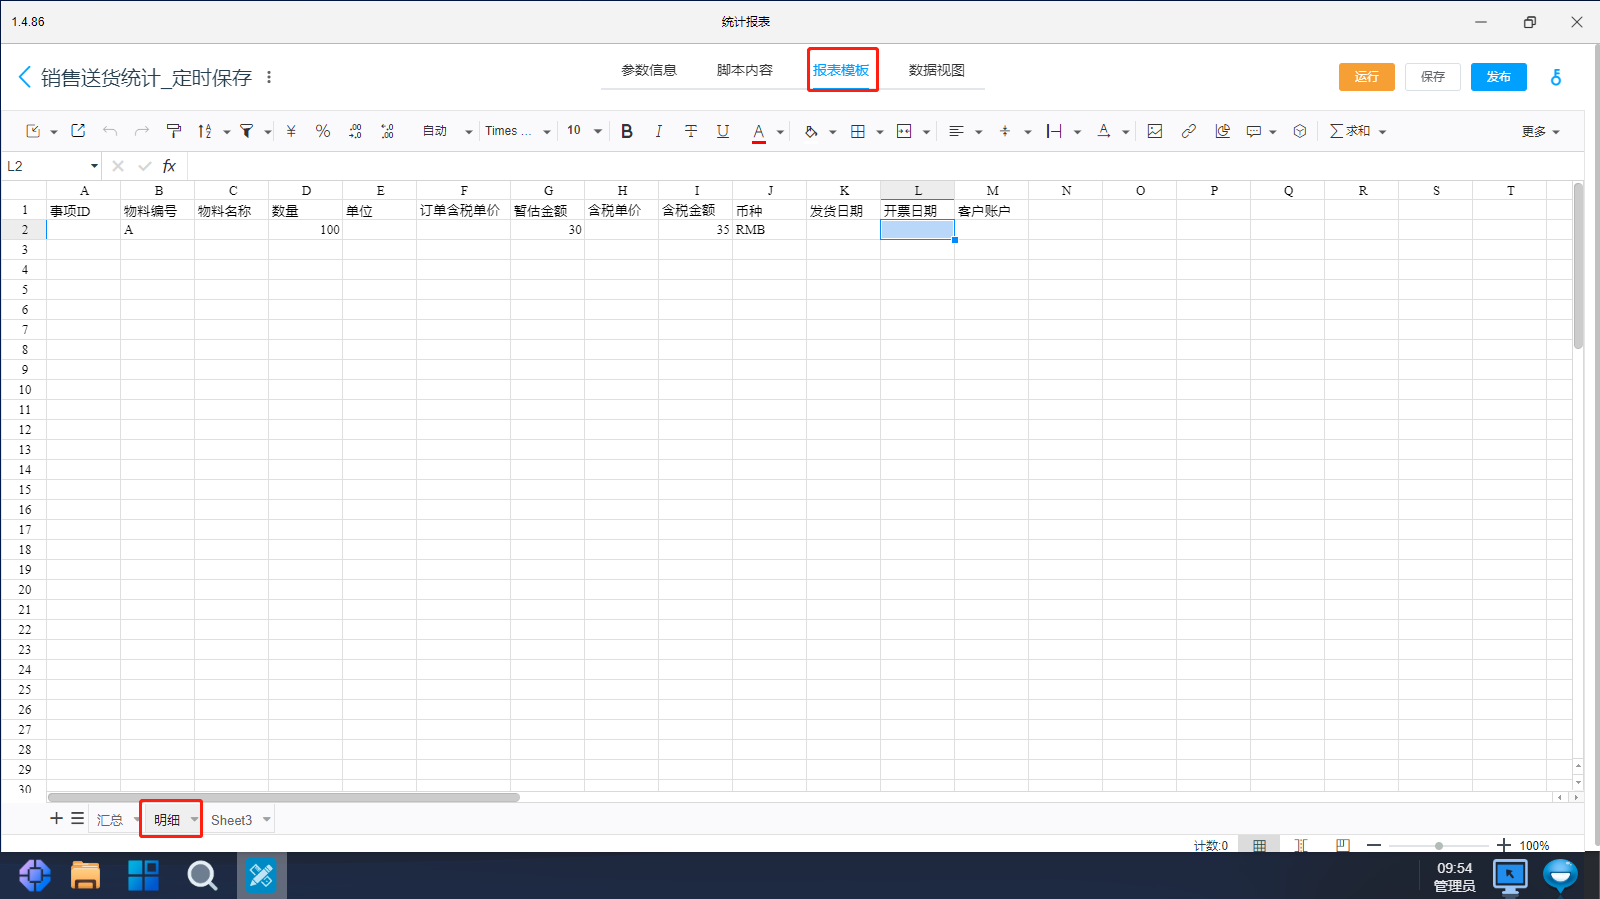Click the horizontal align icon

(956, 131)
